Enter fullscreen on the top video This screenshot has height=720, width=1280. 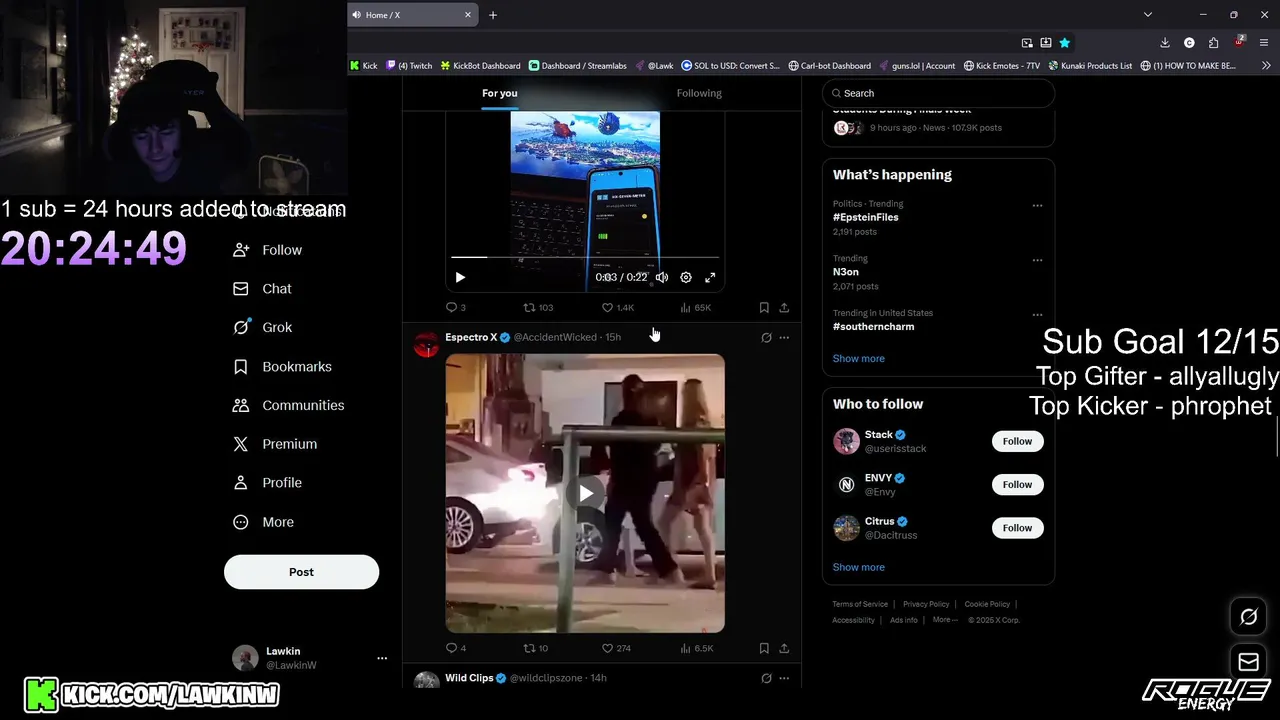[x=710, y=277]
